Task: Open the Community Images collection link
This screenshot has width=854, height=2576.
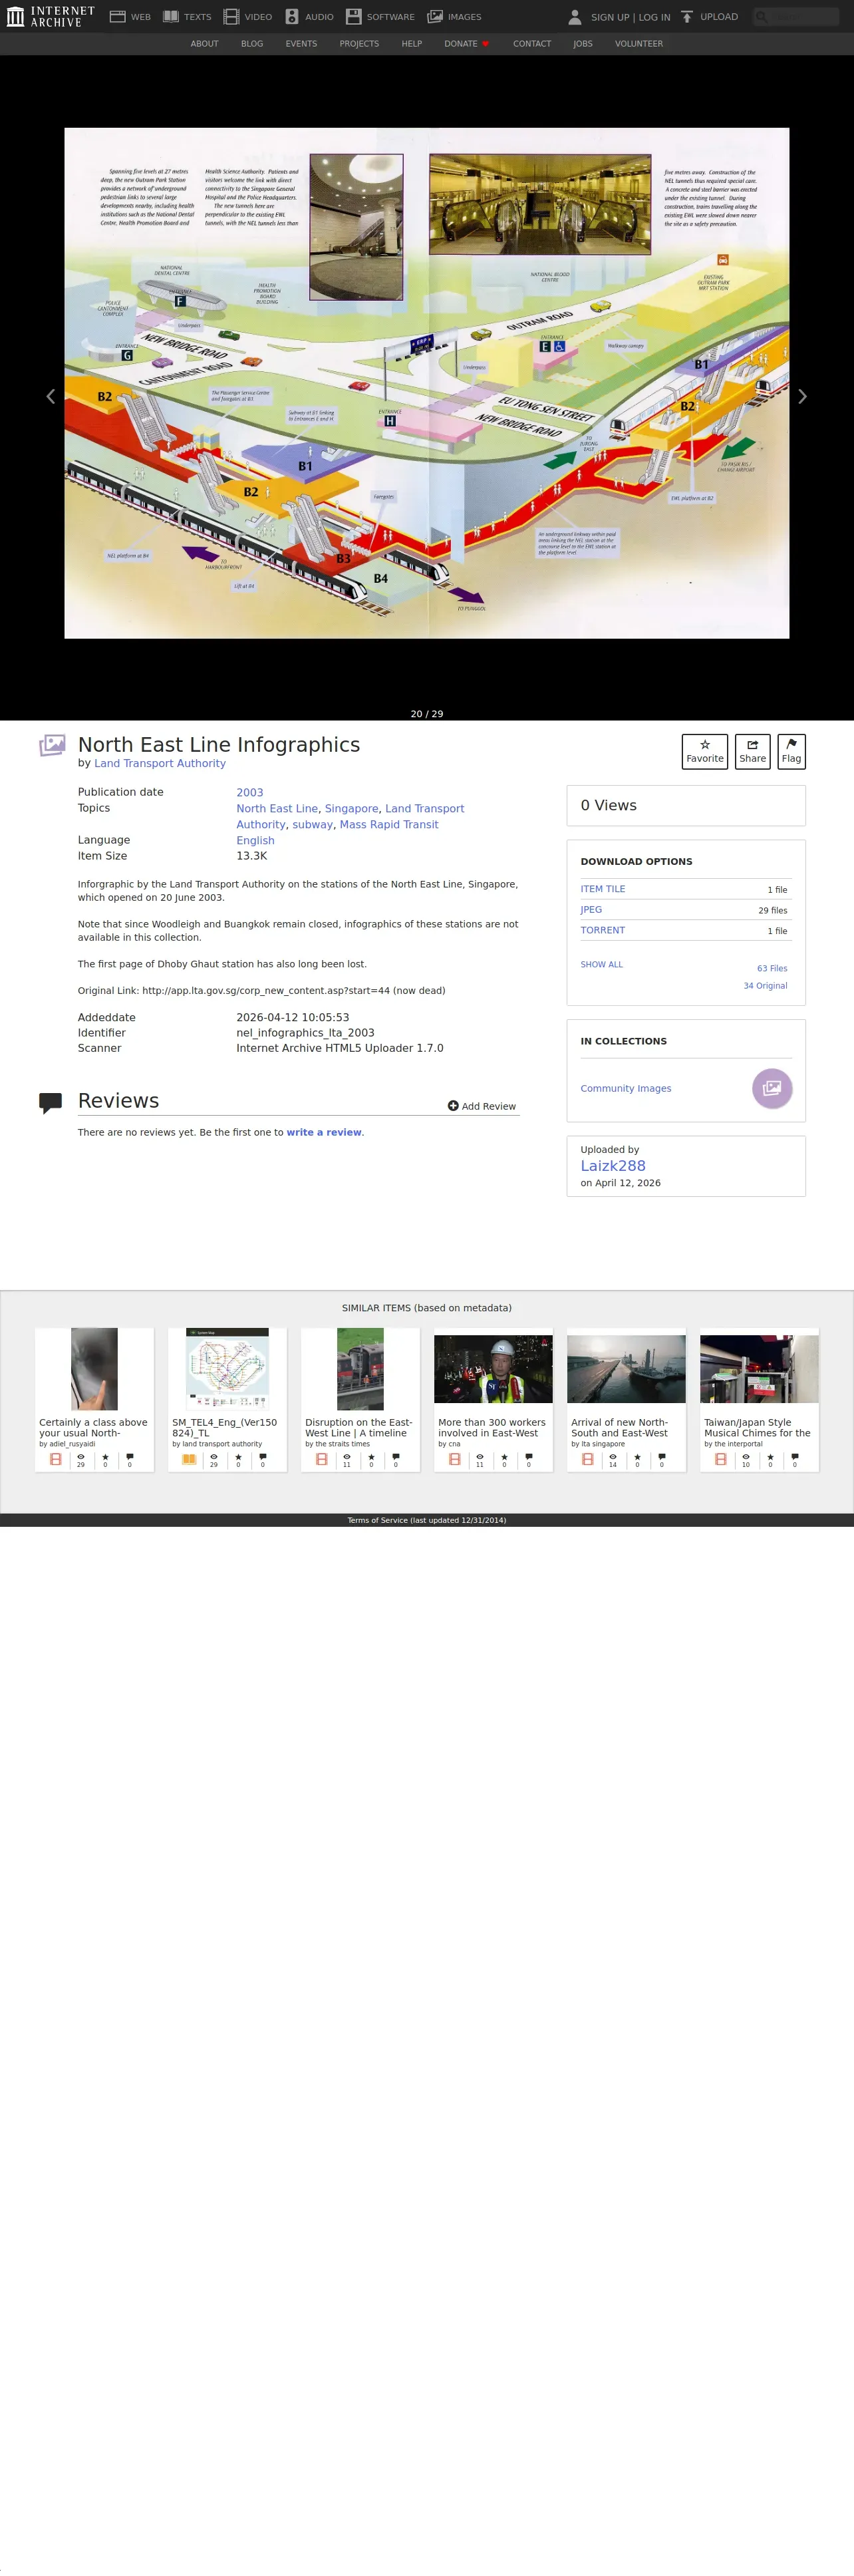Action: (x=626, y=1089)
